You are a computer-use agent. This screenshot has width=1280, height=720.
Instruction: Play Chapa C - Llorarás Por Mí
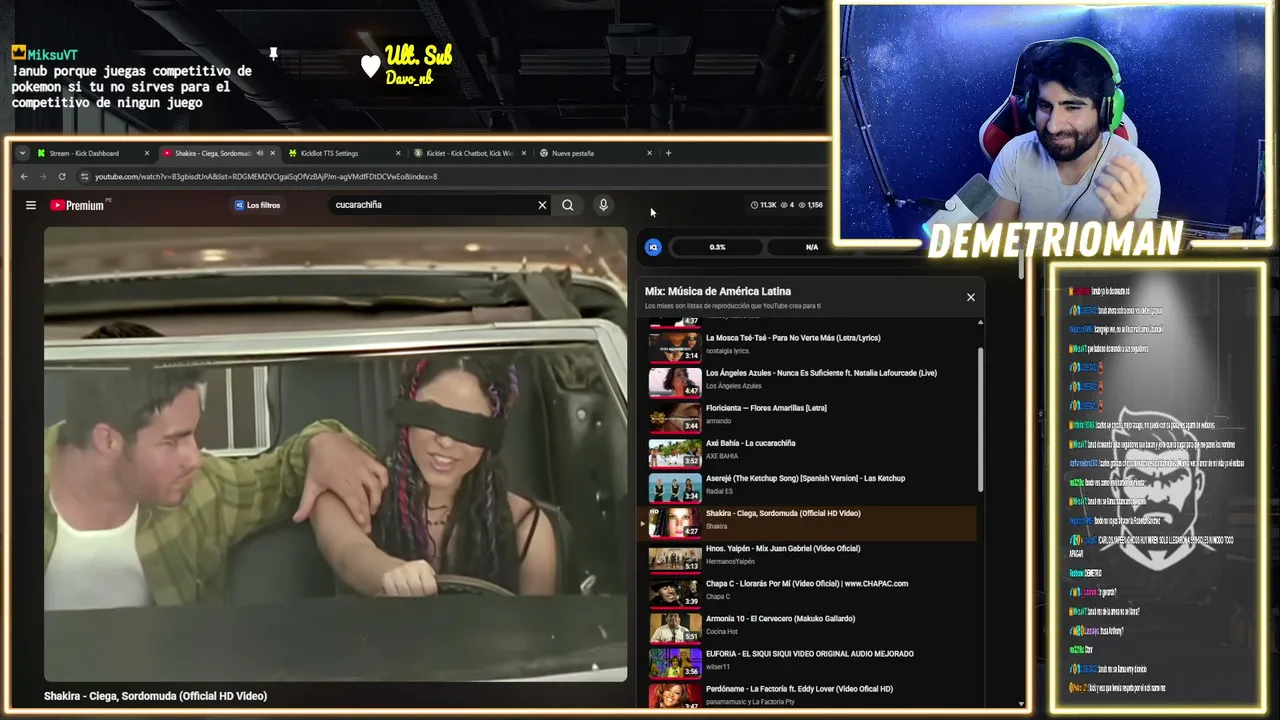click(807, 583)
